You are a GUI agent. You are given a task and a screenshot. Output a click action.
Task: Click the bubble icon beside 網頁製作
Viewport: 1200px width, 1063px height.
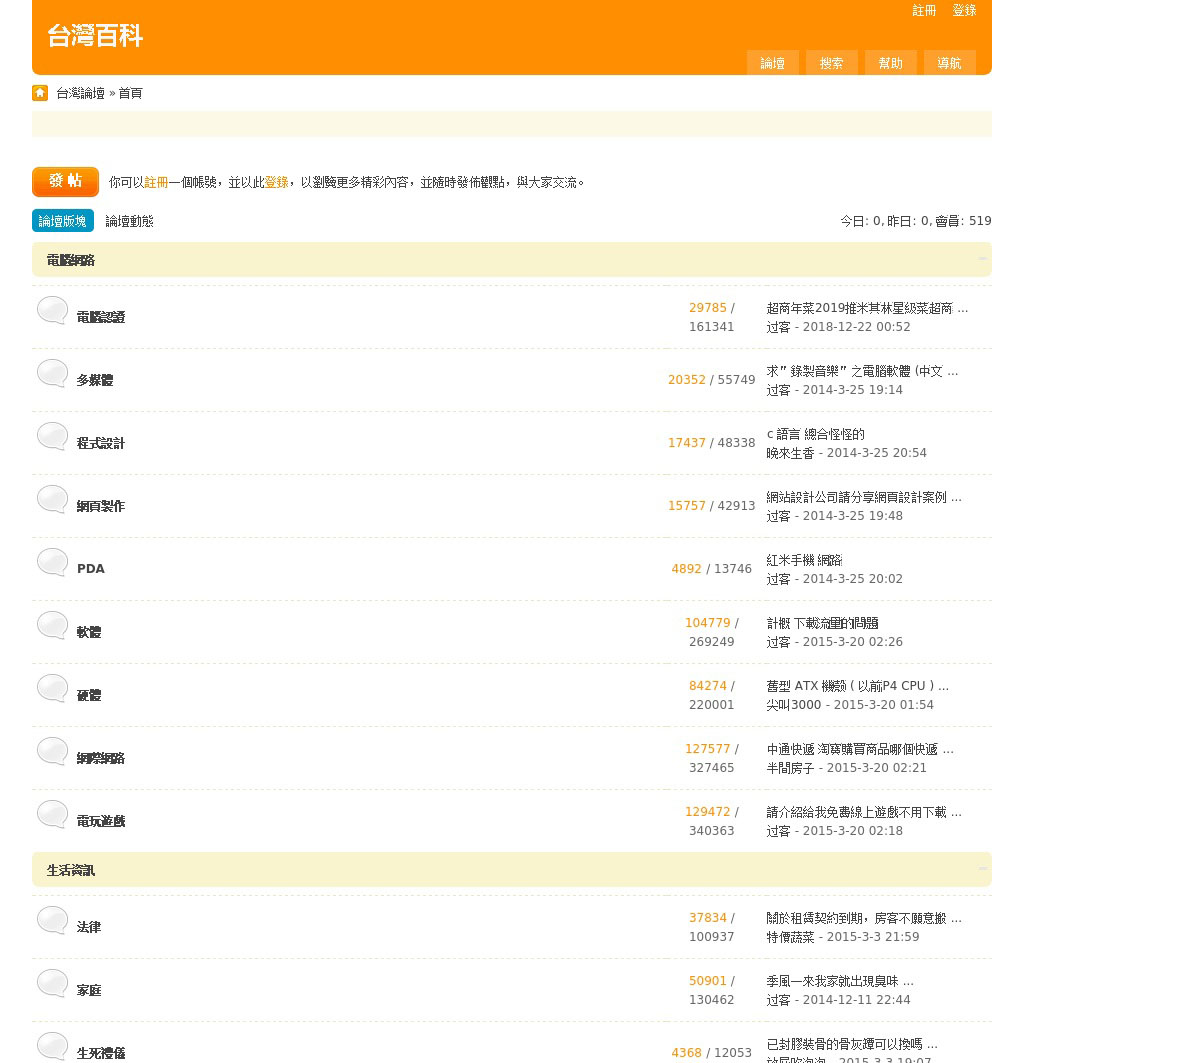point(52,500)
